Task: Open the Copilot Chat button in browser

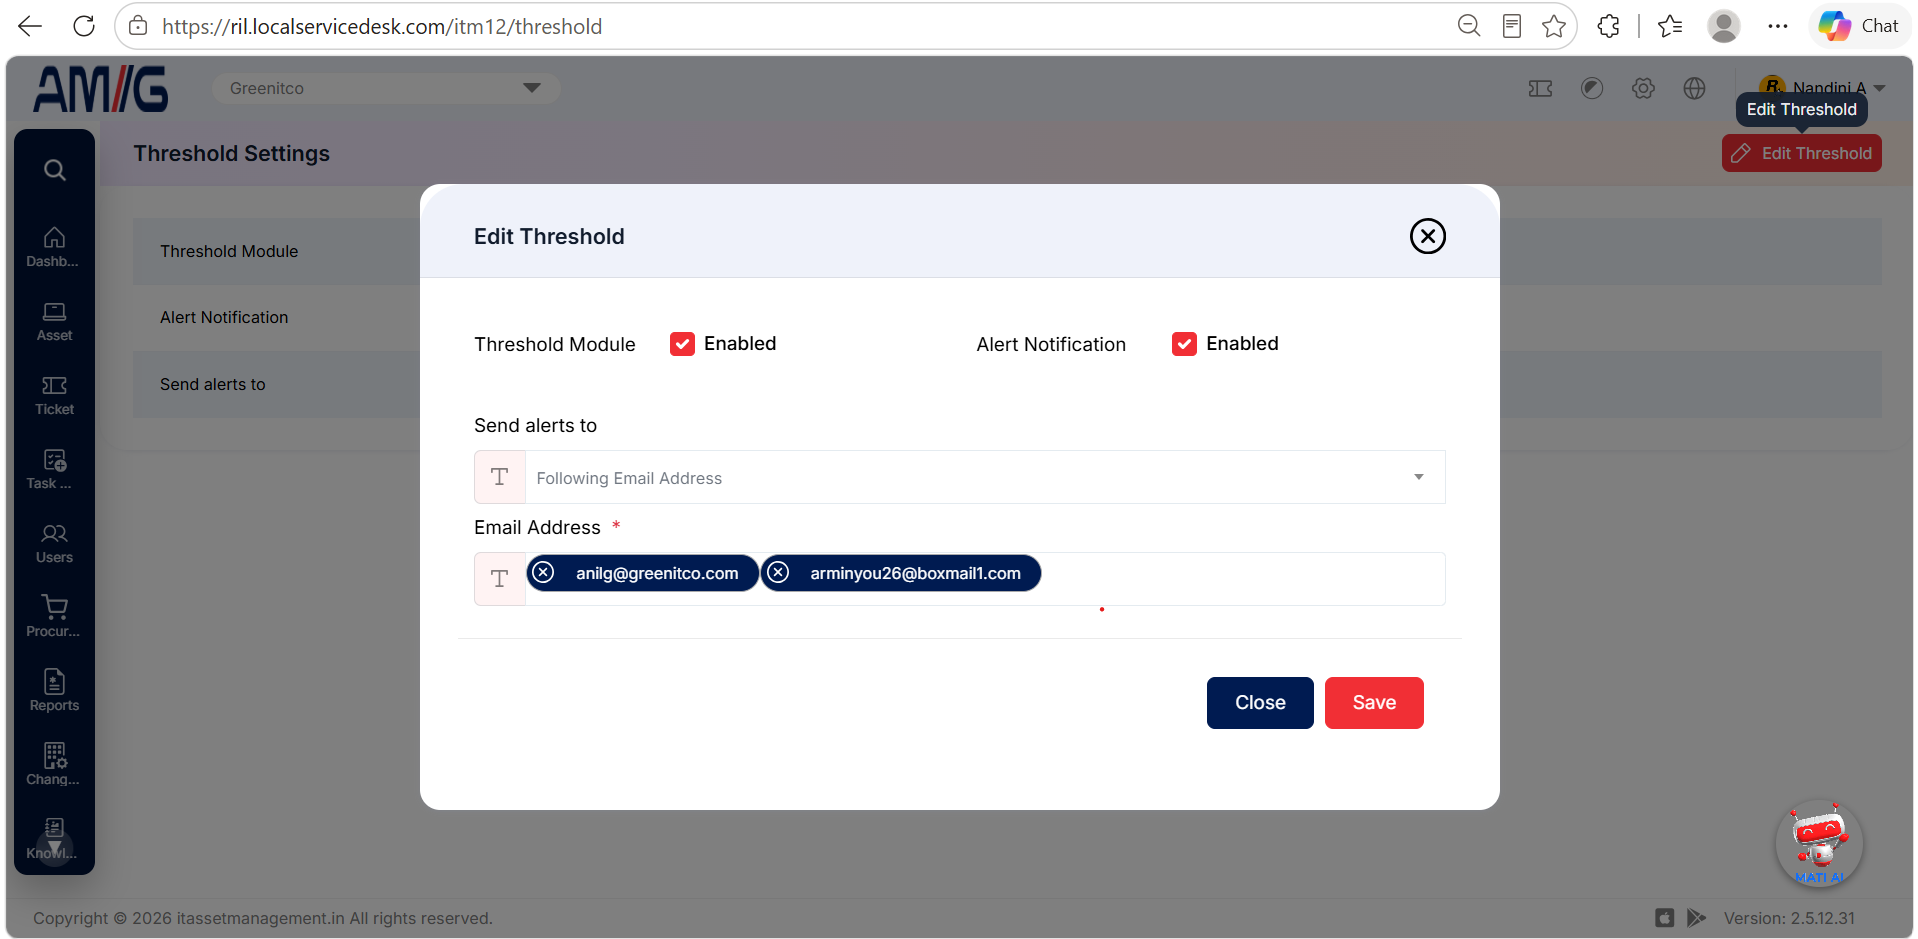Action: [x=1859, y=26]
